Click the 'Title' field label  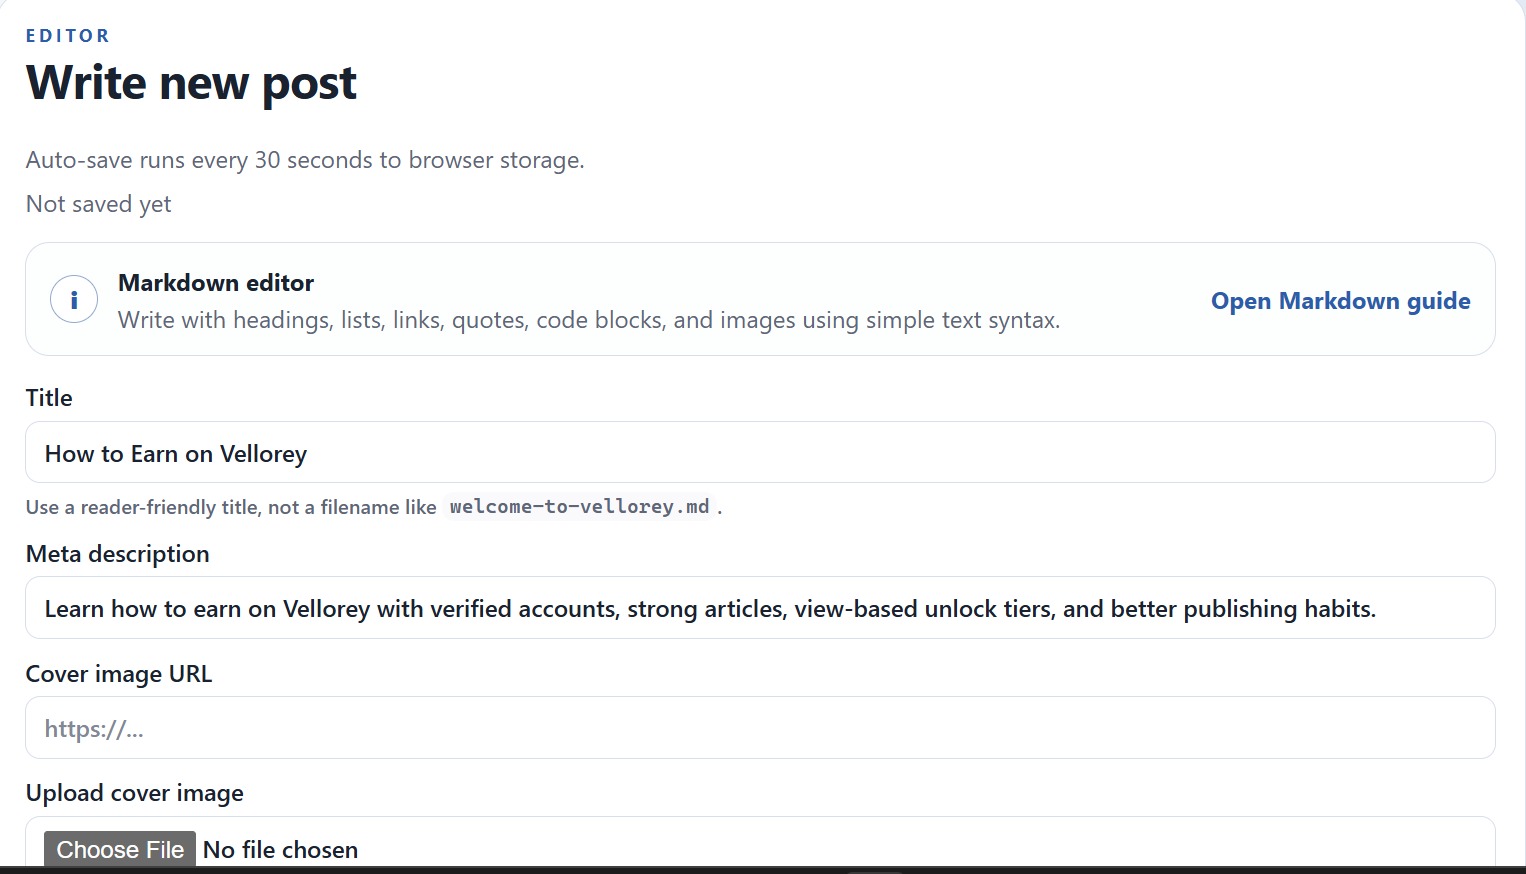click(48, 397)
